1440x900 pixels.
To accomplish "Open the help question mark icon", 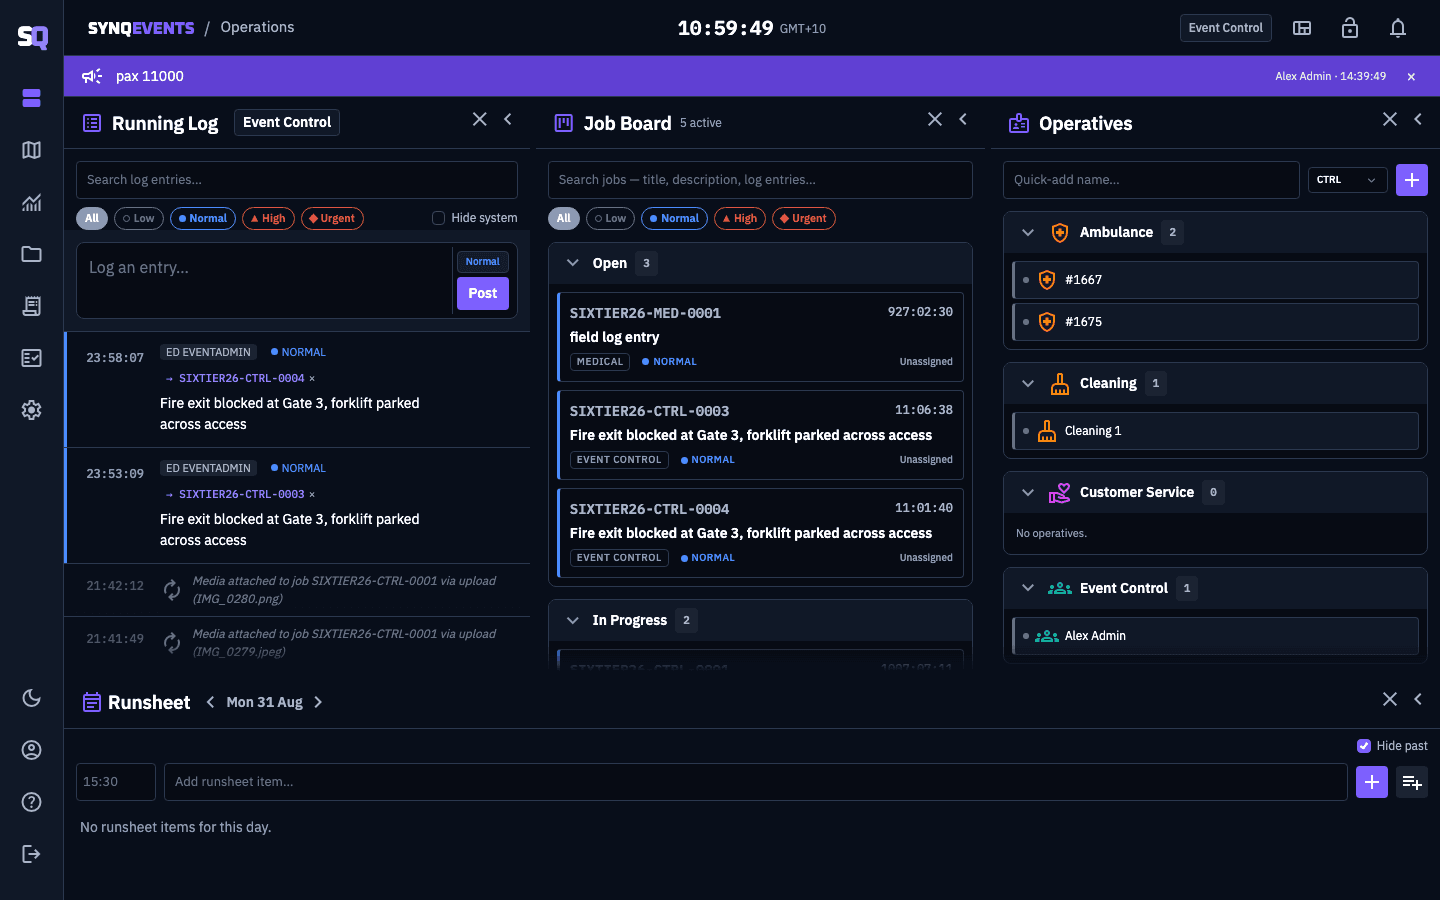I will pos(31,802).
